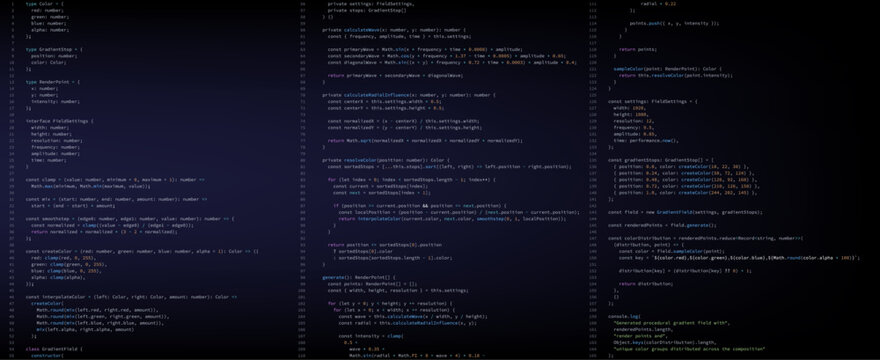Click the string 'Generated procedural gradient field with'
The width and height of the screenshot is (880, 360).
coord(671,323)
